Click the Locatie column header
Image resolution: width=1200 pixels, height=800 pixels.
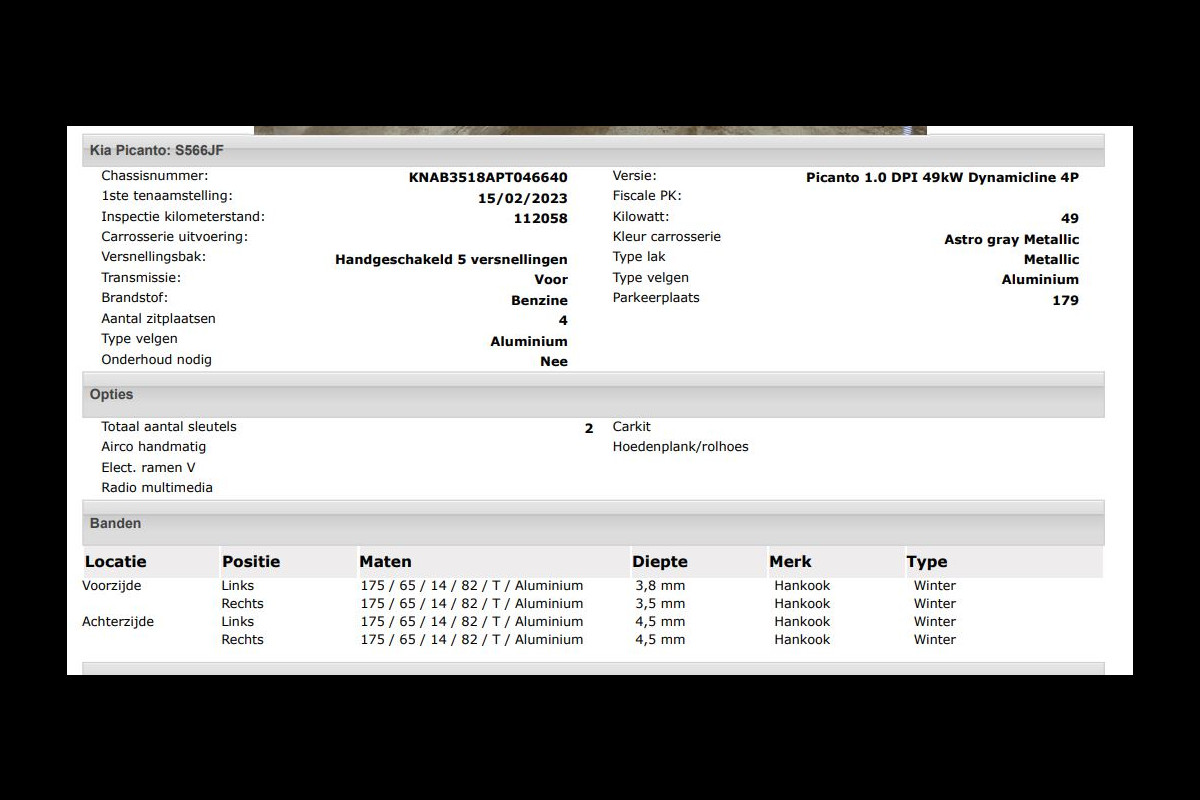[x=115, y=562]
